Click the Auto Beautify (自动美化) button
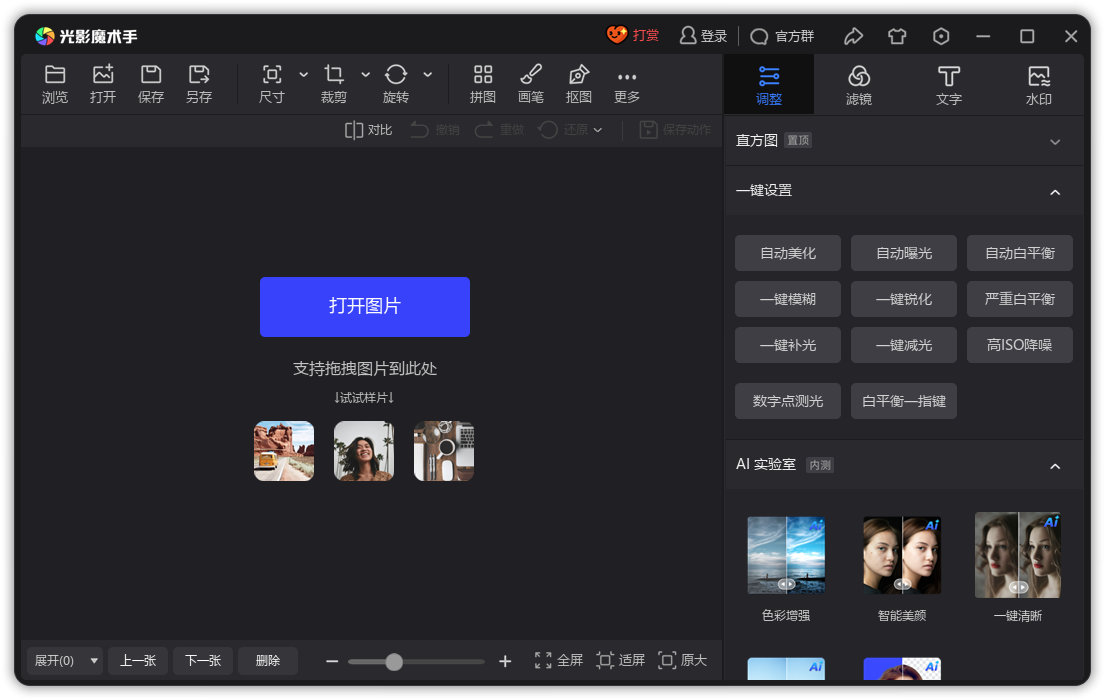The height and width of the screenshot is (700, 1105). (788, 253)
